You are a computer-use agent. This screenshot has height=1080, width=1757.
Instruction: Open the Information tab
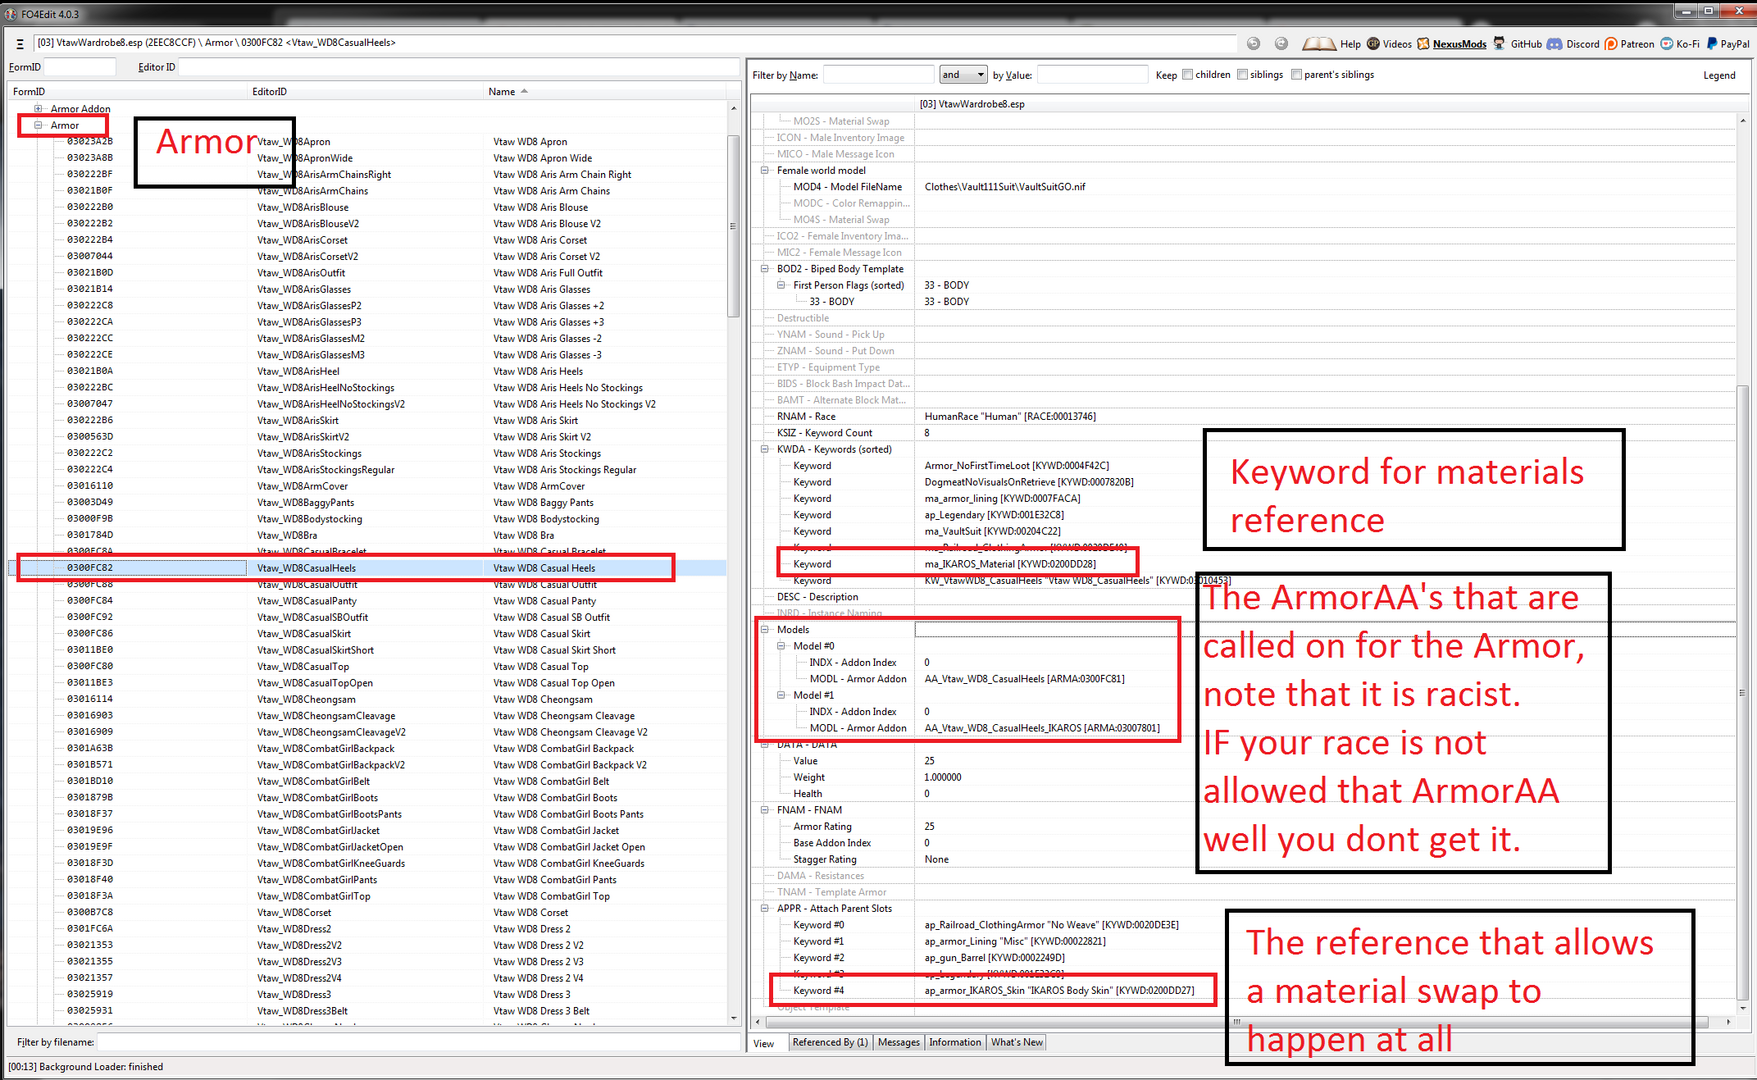[x=955, y=1042]
